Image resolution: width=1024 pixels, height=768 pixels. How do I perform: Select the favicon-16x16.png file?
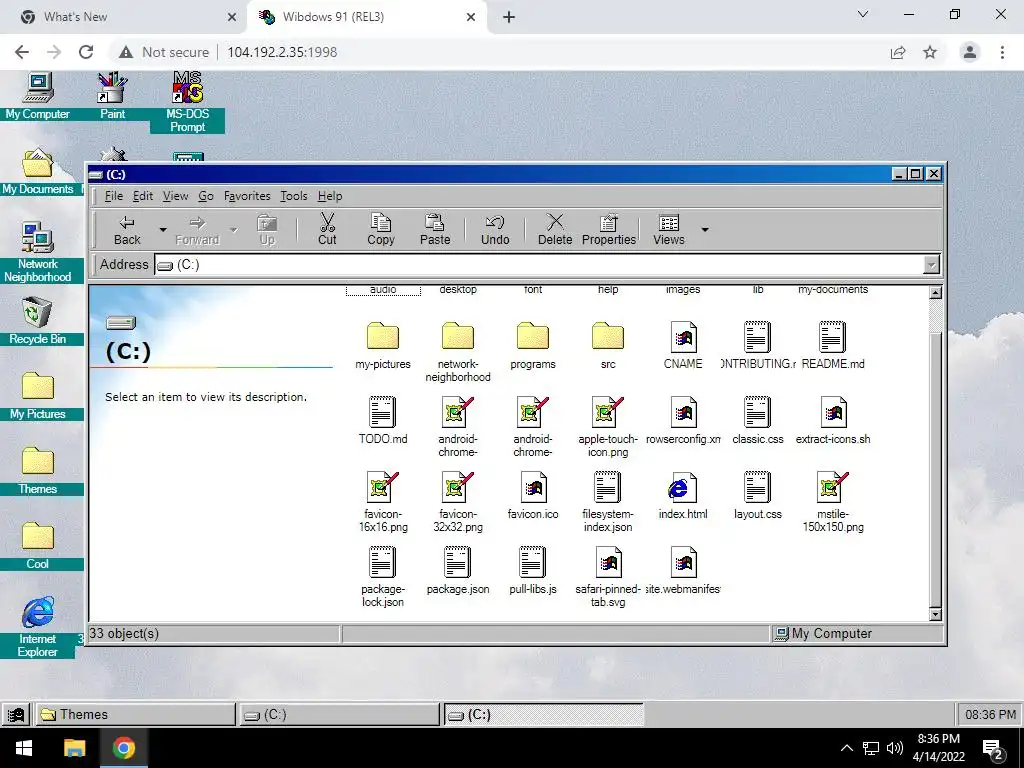pos(383,502)
